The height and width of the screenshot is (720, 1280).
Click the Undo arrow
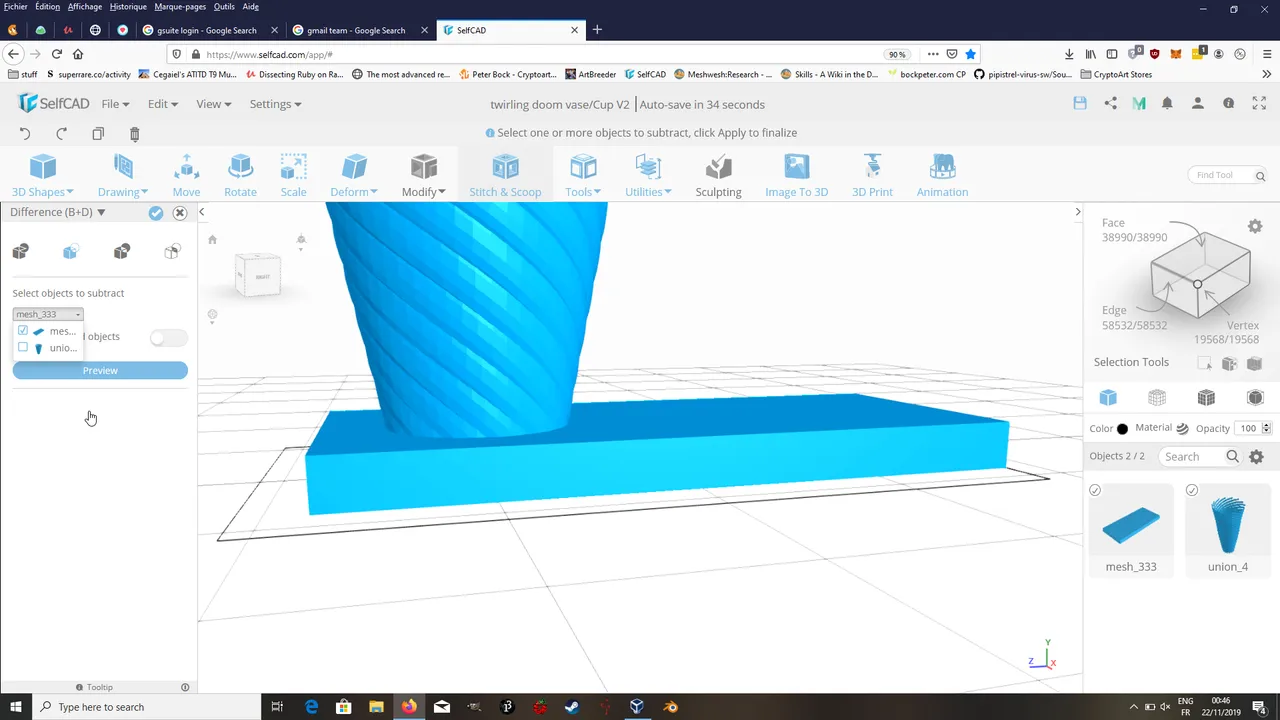[25, 134]
